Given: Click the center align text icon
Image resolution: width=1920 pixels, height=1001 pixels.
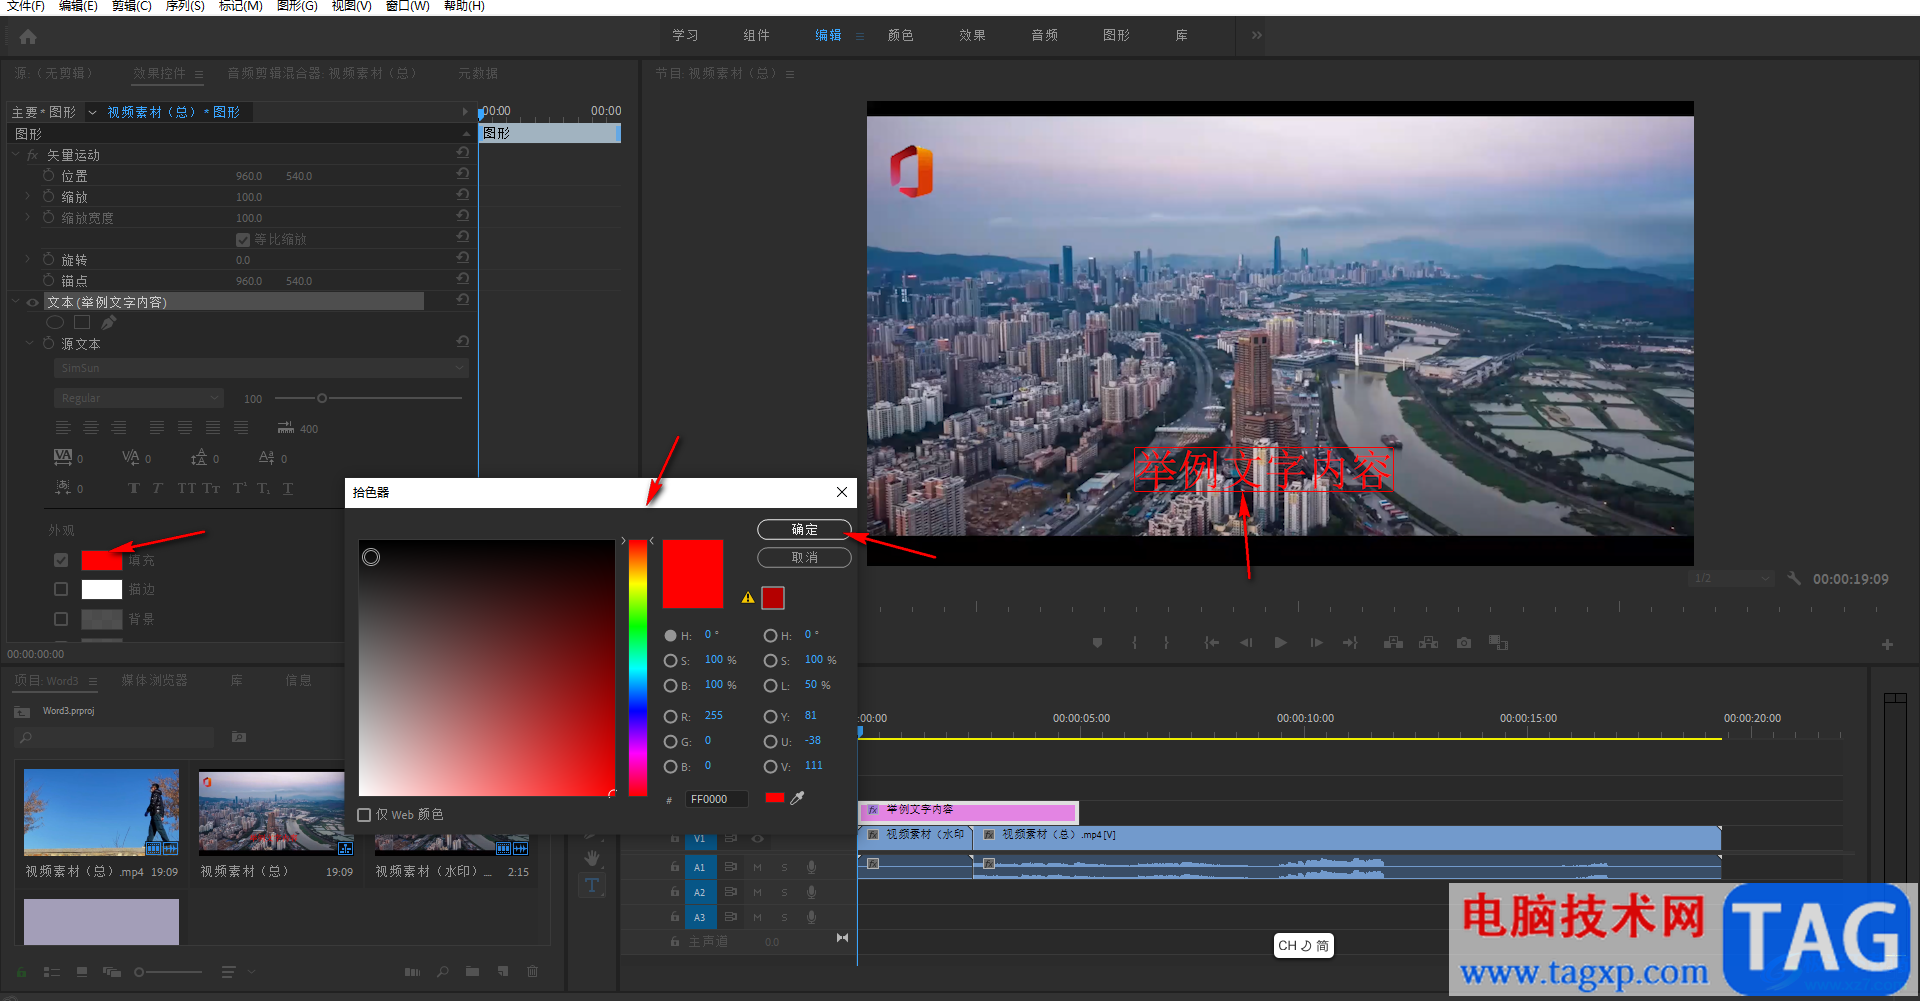Looking at the screenshot, I should 91,428.
